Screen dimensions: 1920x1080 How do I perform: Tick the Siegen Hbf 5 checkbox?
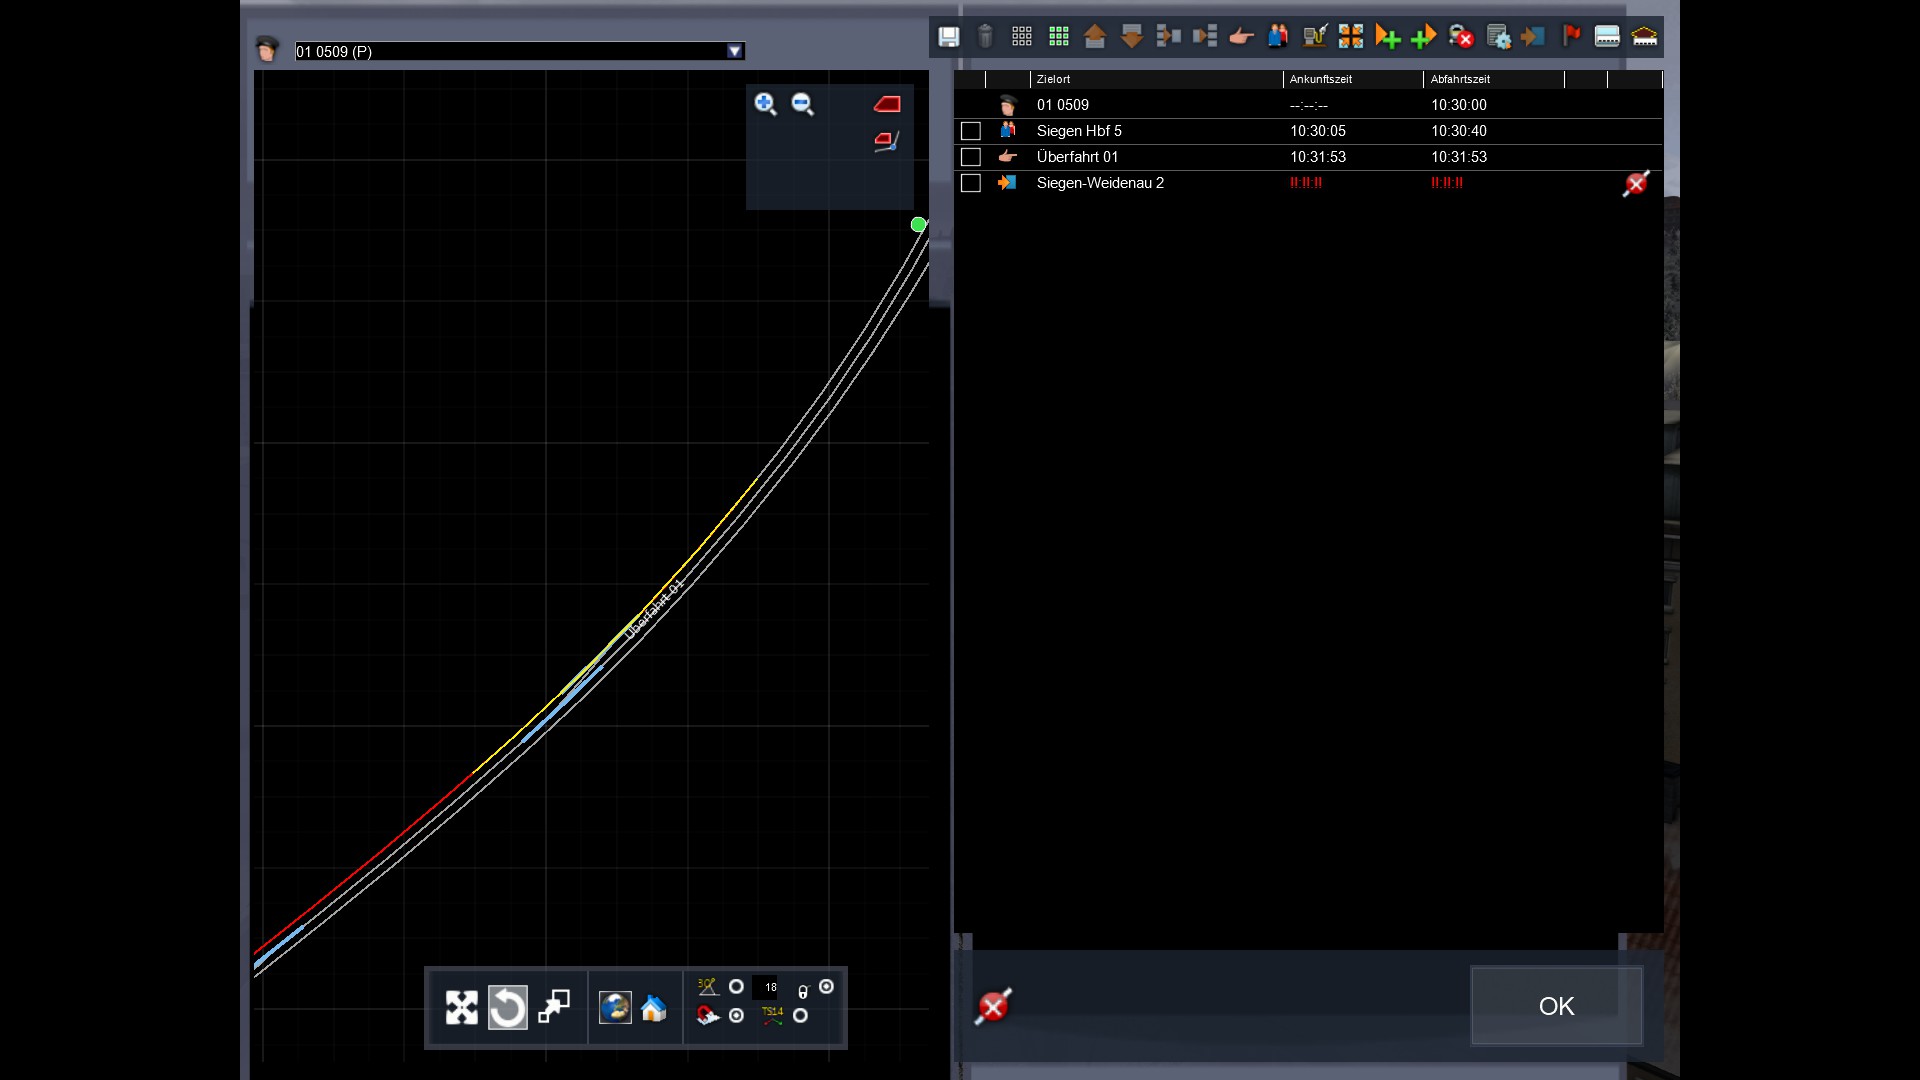tap(970, 131)
